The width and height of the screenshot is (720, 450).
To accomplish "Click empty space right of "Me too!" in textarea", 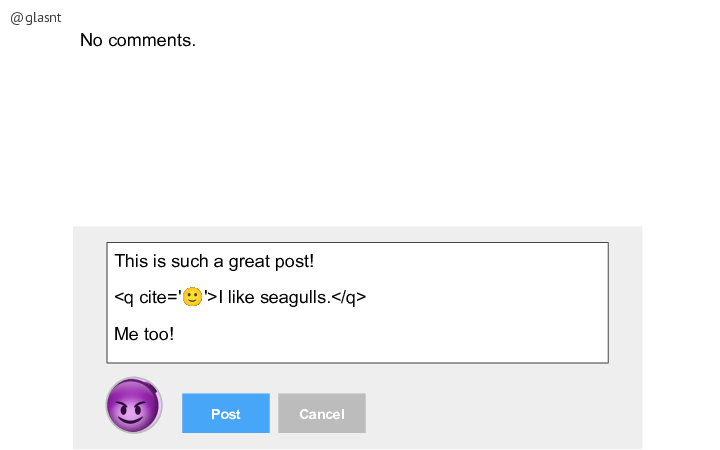I will (390, 334).
